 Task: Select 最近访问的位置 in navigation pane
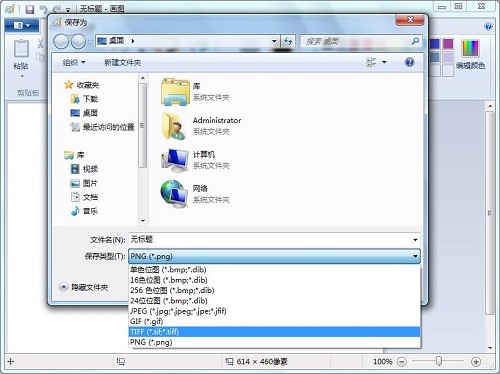click(x=102, y=127)
